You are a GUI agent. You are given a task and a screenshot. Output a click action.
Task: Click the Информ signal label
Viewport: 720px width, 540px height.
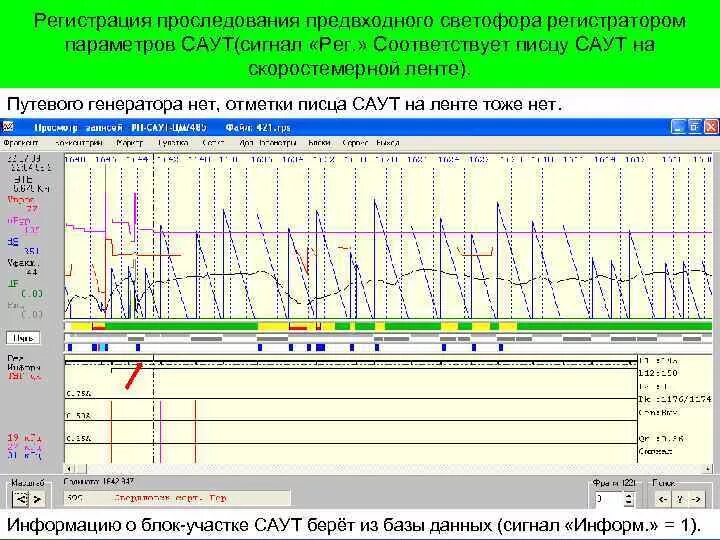(x=24, y=367)
